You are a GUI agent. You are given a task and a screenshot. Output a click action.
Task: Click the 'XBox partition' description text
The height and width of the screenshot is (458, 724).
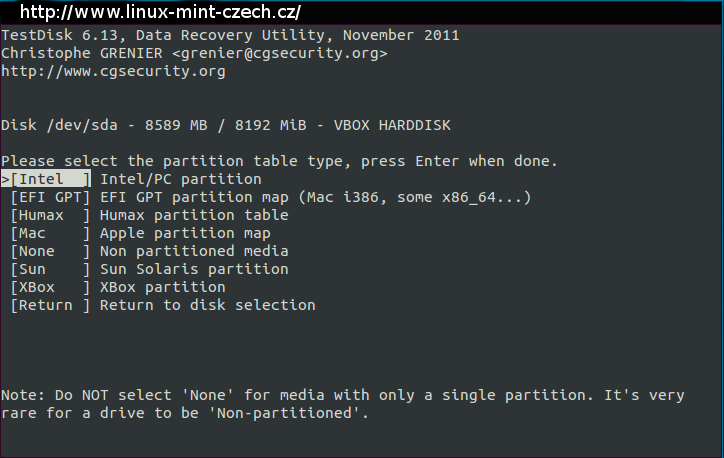163,287
